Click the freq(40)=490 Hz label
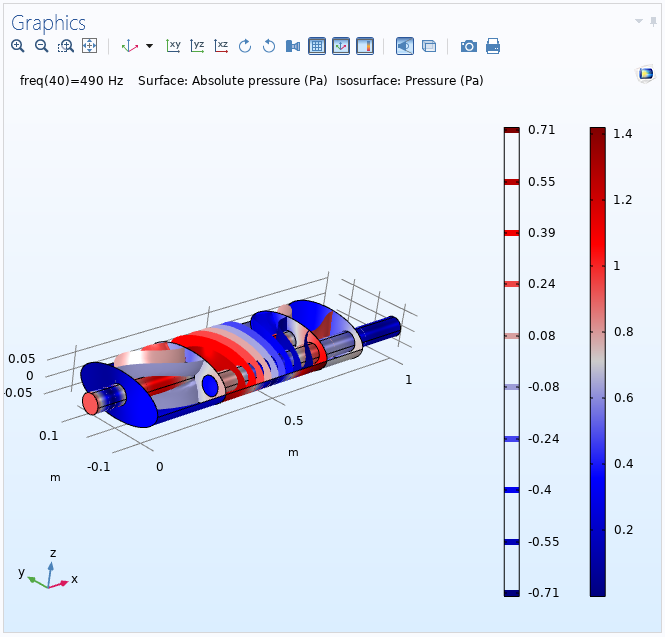 pyautogui.click(x=72, y=81)
